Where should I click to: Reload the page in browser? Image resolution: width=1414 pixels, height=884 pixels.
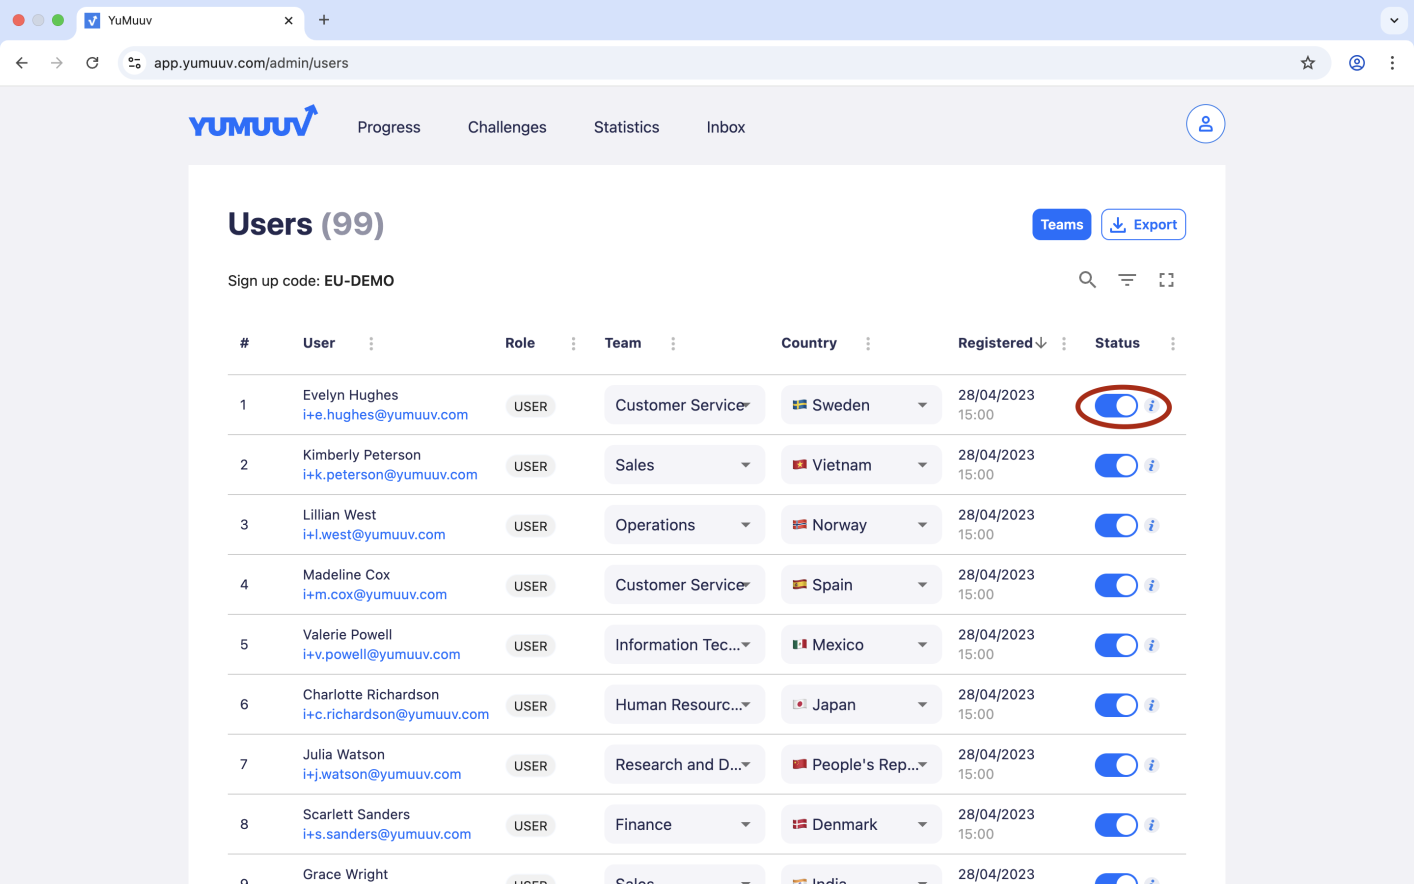coord(92,63)
